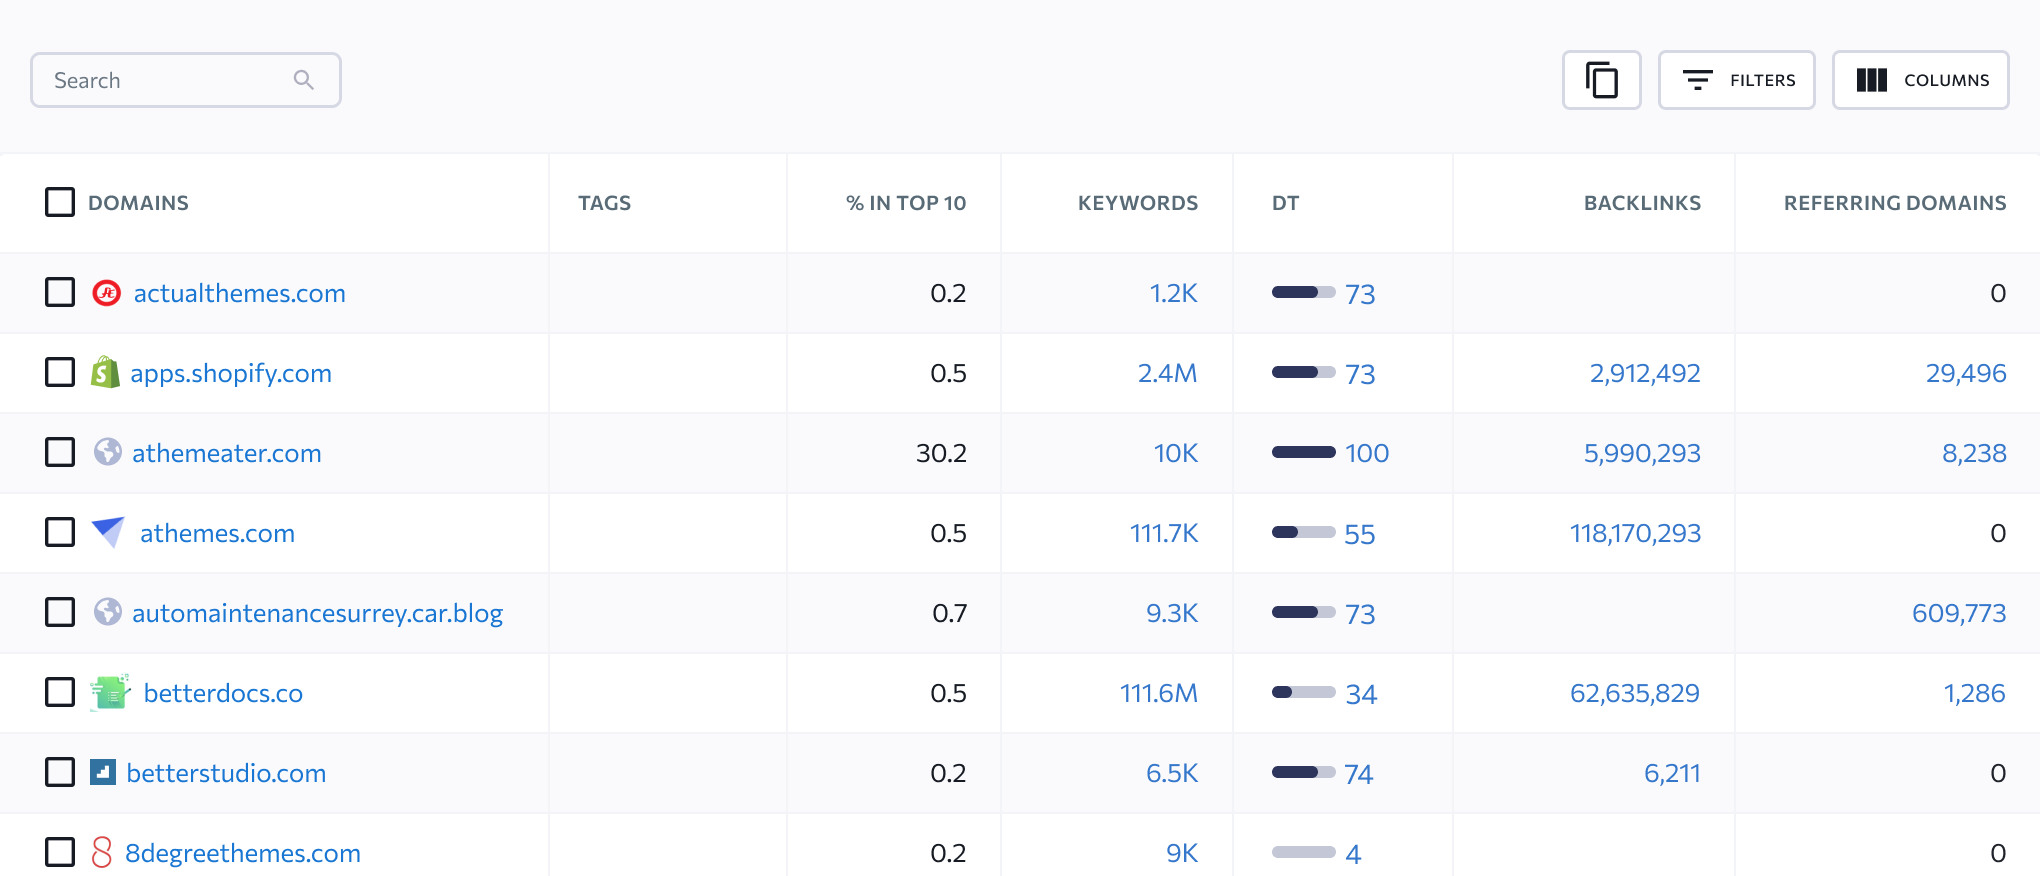Tick the betterstudio.com row checkbox
Screen dimensions: 2040x876
pyautogui.click(x=60, y=772)
